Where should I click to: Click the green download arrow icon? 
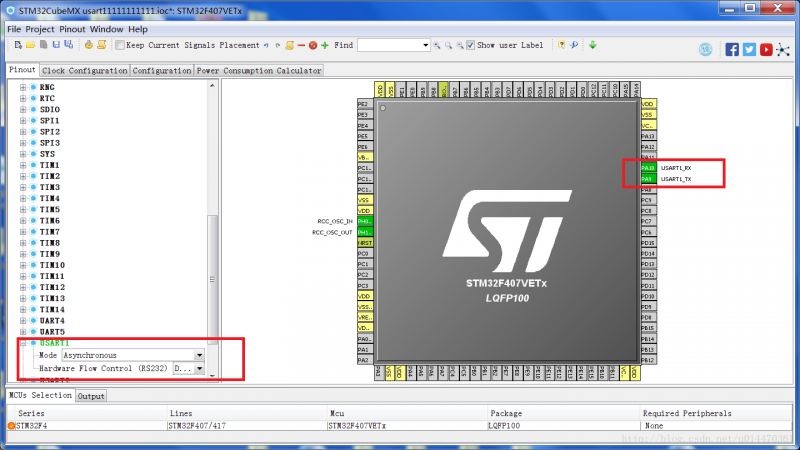(592, 45)
